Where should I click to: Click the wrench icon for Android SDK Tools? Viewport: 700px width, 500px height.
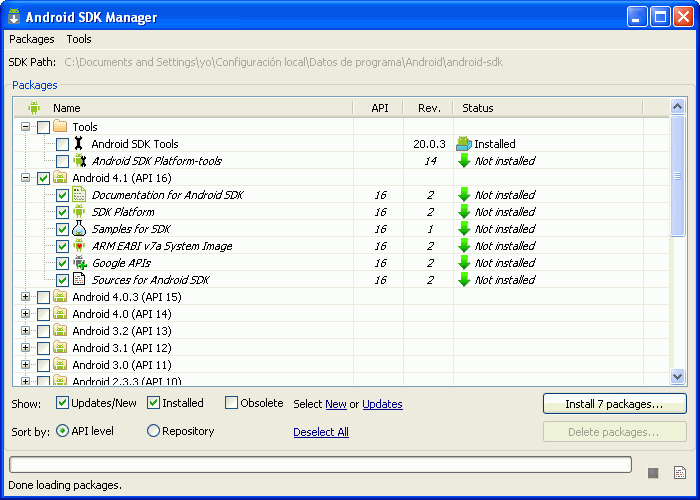[79, 143]
